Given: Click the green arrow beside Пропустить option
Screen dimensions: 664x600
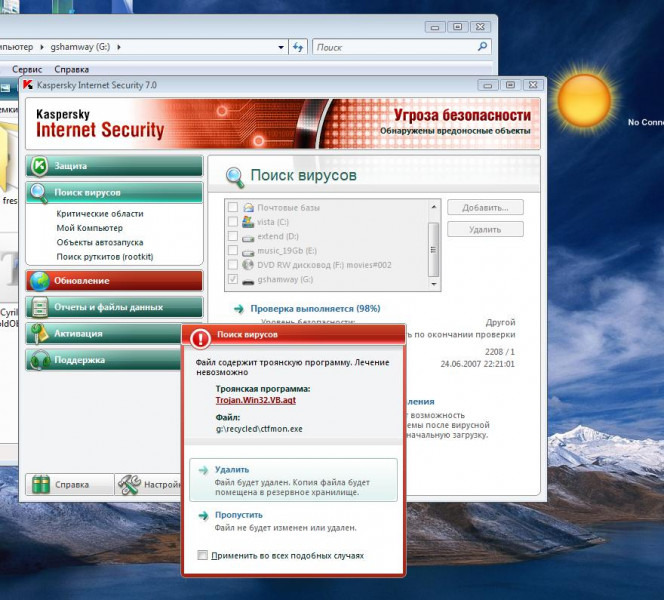Looking at the screenshot, I should 204,515.
